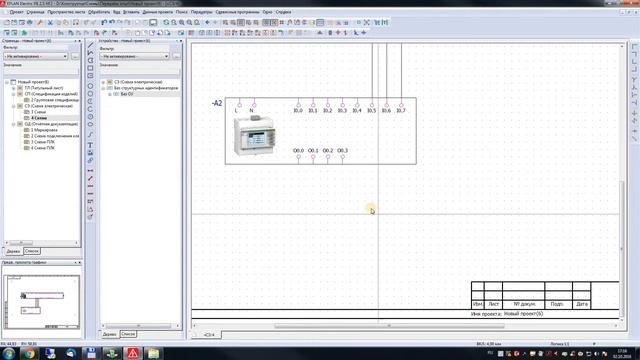This screenshot has width=640, height=360.
Task: Click the graphical preview thumbnail
Action: click(x=42, y=302)
